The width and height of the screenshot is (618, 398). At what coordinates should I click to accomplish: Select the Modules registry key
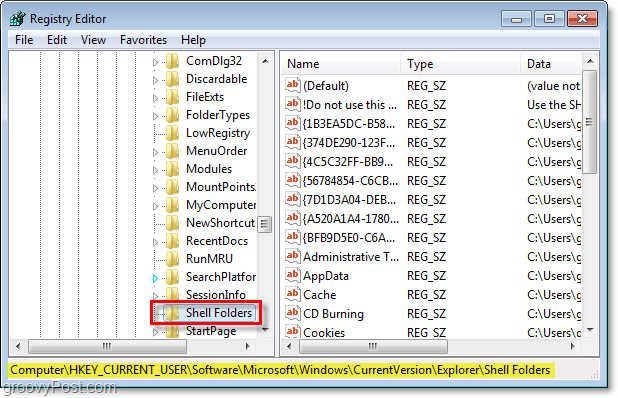coord(209,169)
